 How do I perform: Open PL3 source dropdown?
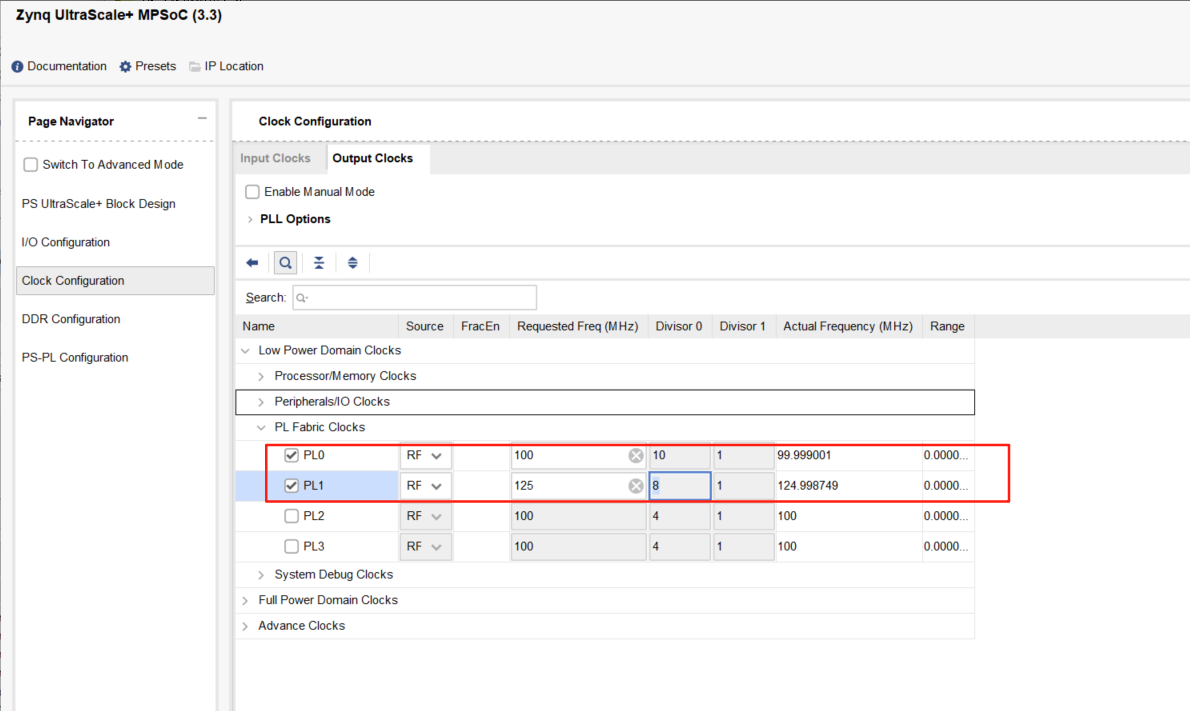[426, 546]
